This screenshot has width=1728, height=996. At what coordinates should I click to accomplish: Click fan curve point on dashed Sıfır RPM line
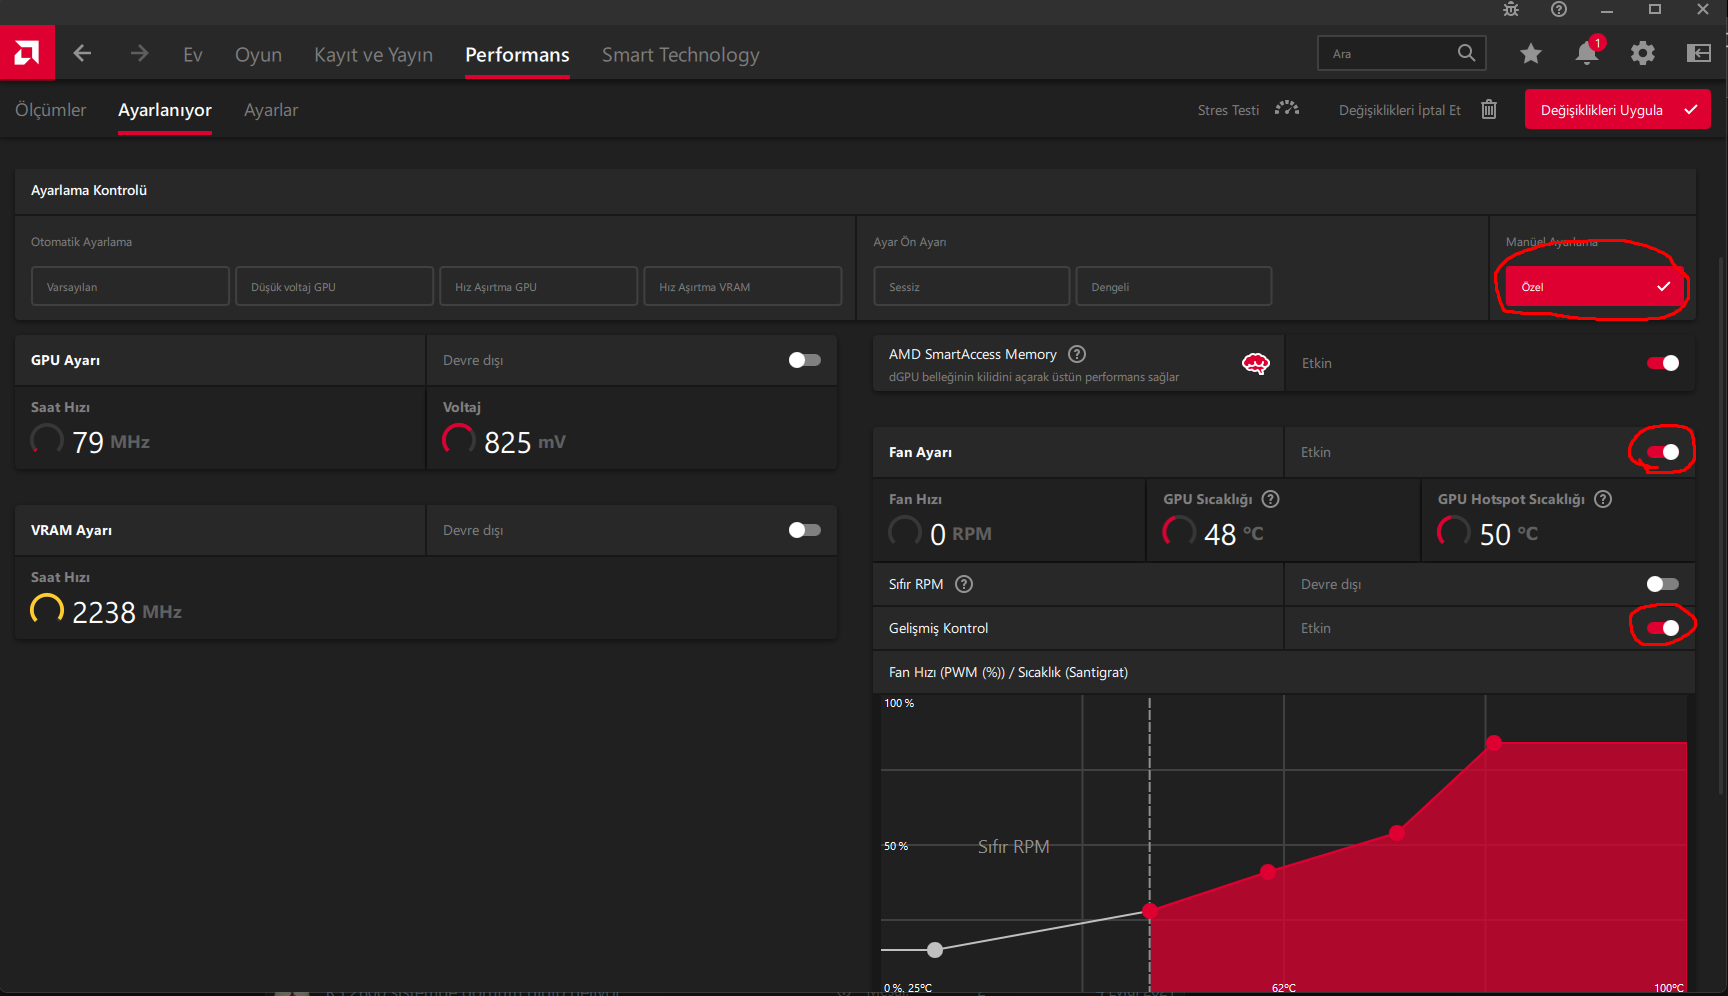(1150, 910)
